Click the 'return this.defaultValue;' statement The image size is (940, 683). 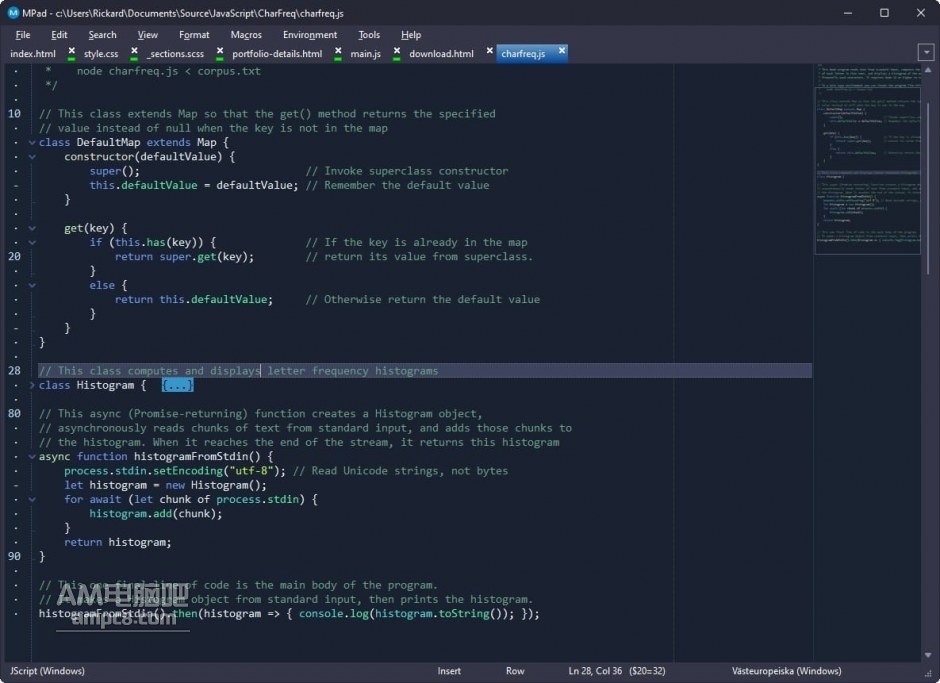(194, 299)
